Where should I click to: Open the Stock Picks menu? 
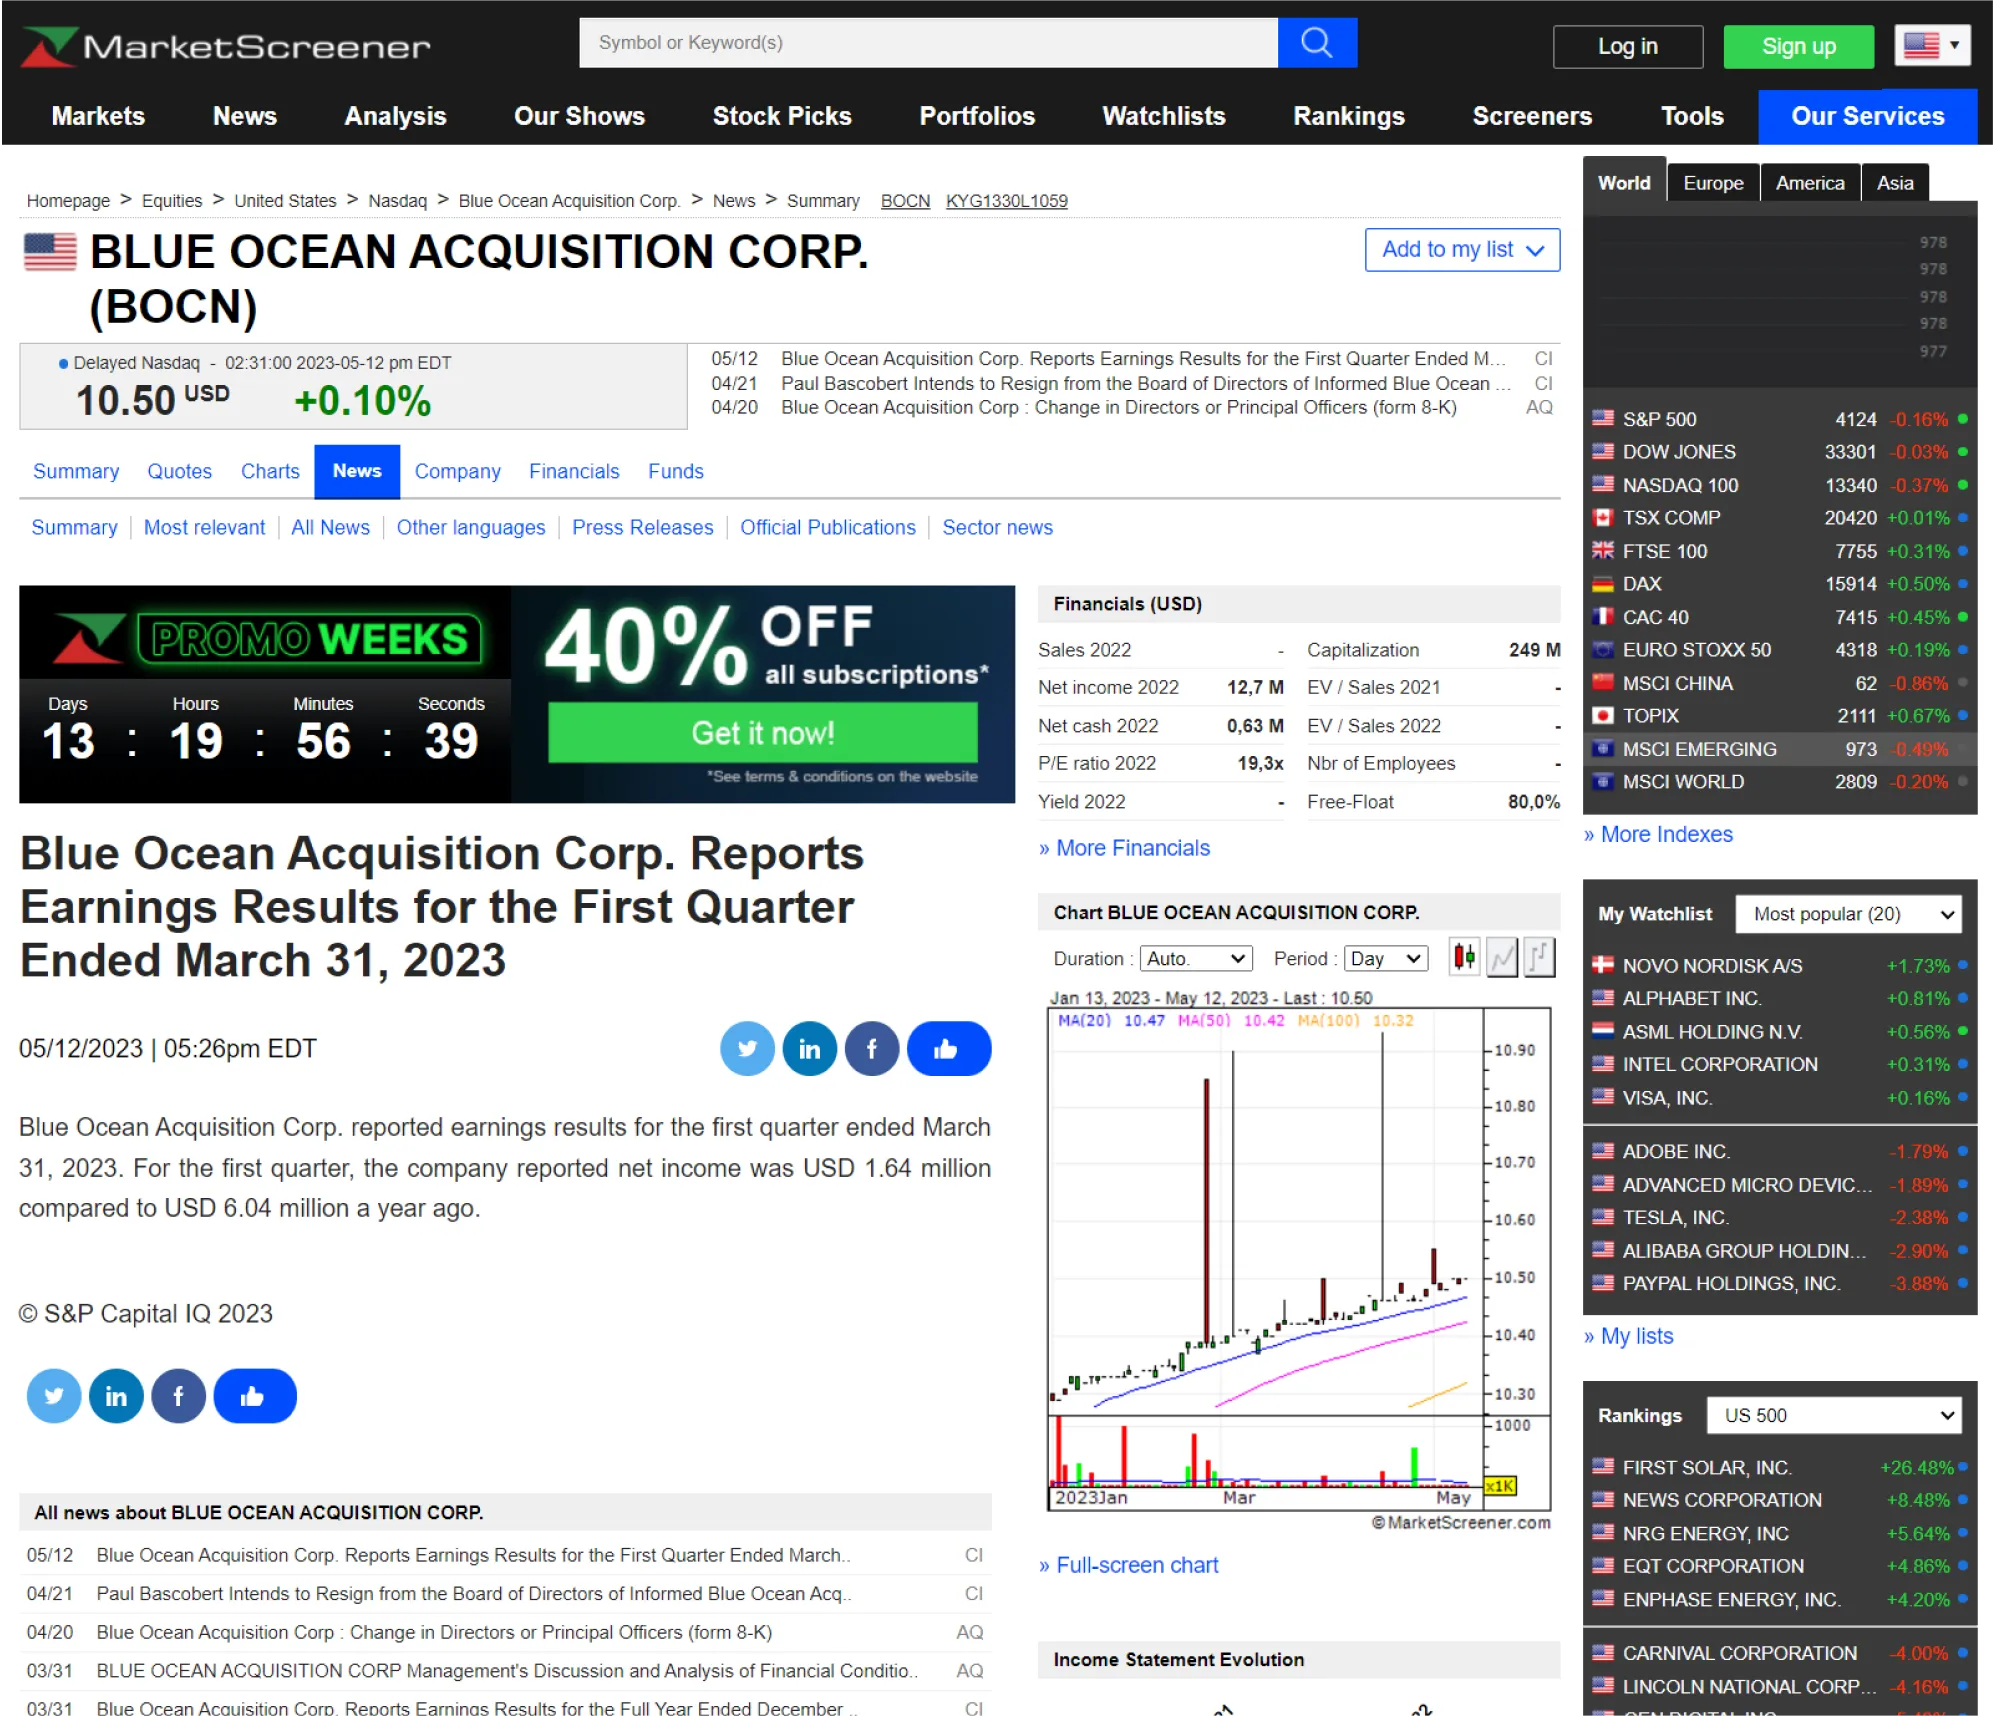[x=782, y=116]
